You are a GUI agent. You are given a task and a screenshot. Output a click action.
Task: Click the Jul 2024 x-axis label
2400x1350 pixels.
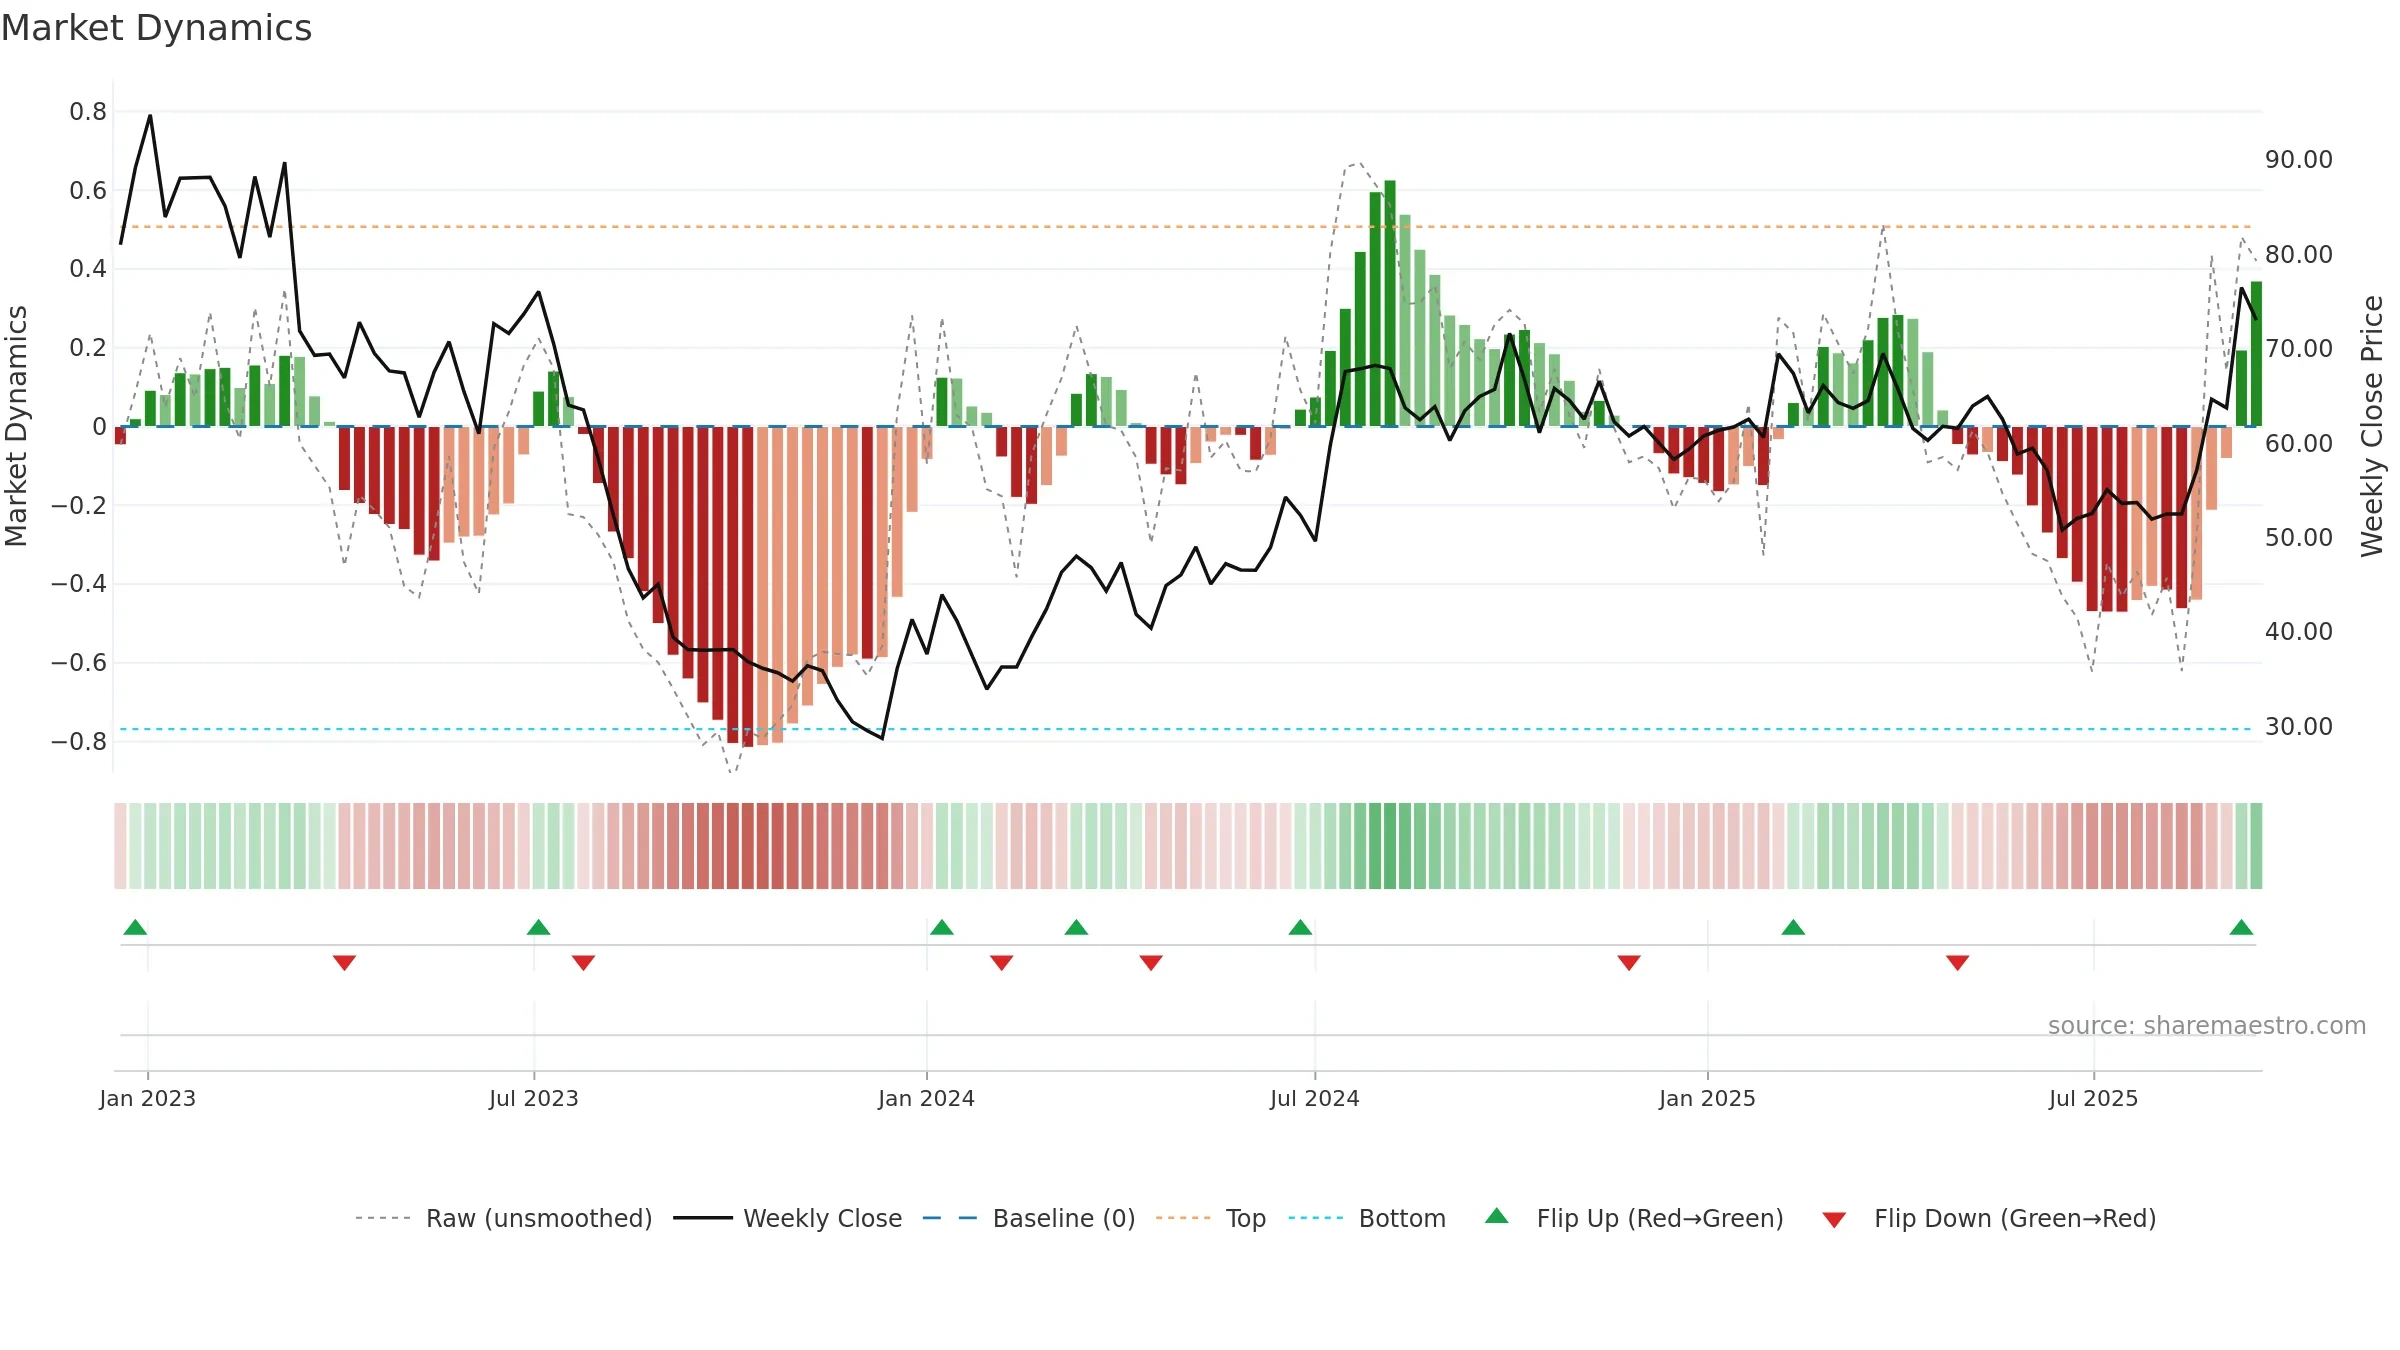(x=1314, y=1098)
